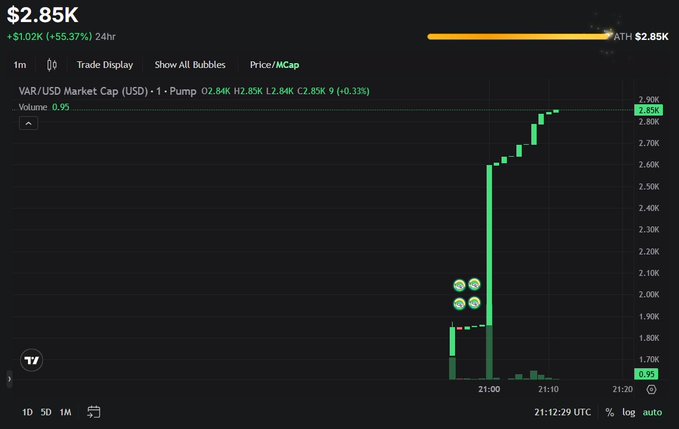679x429 pixels.
Task: Click the top-left trade bubble
Action: pyautogui.click(x=459, y=285)
